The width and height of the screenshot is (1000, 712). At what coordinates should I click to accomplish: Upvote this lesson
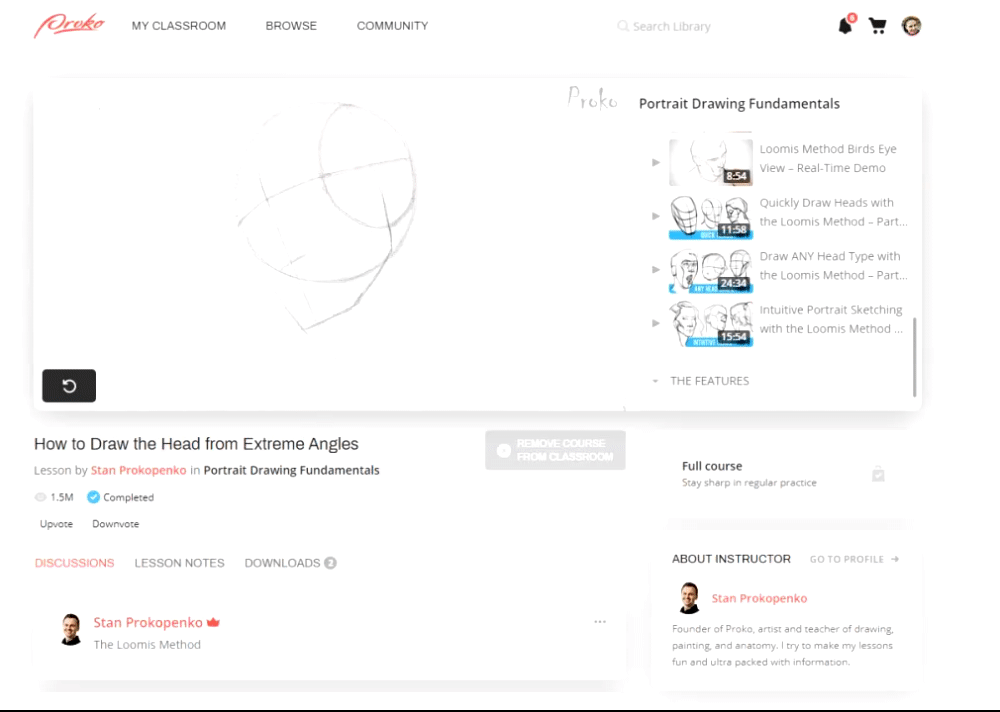[56, 524]
